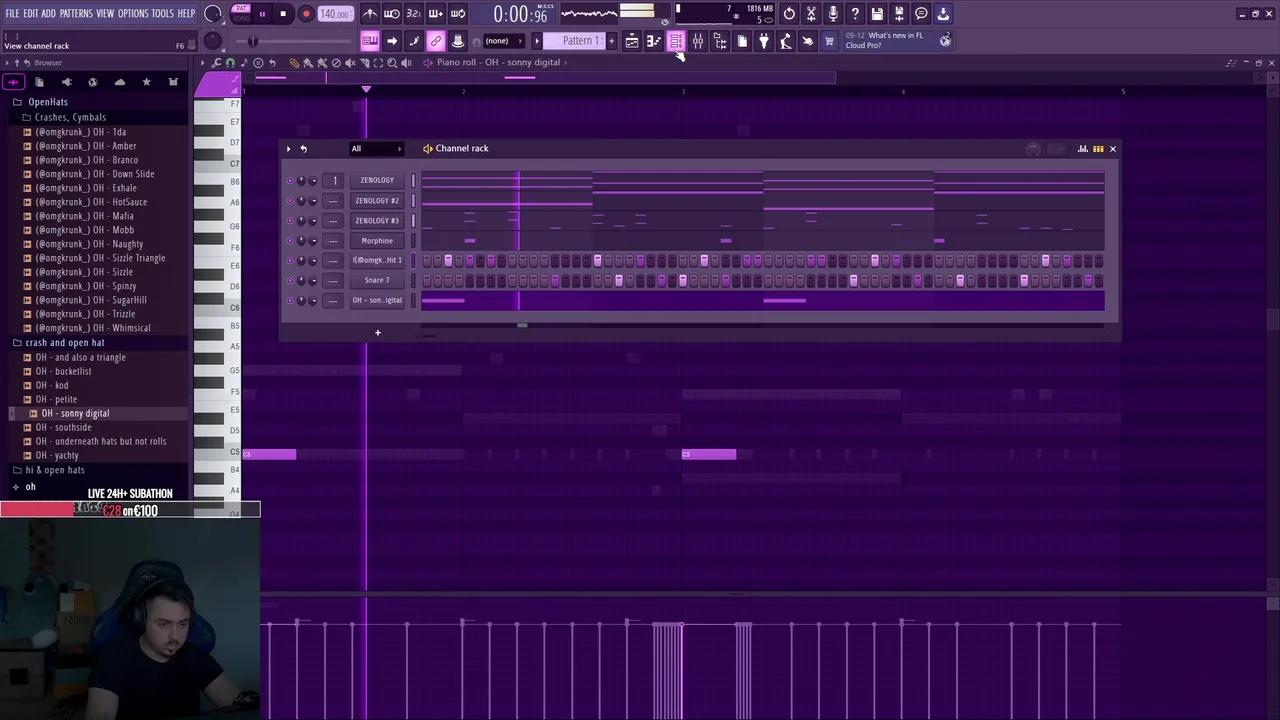Open the PATTERNS menu
This screenshot has height=720, width=1280.
(76, 13)
